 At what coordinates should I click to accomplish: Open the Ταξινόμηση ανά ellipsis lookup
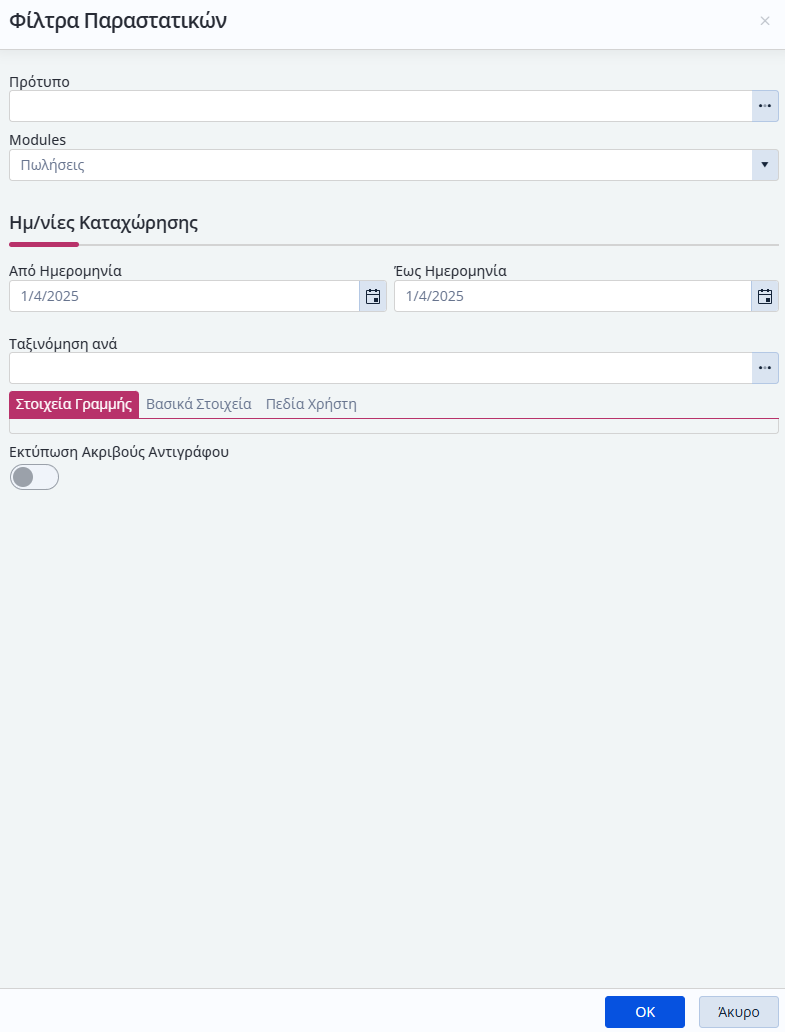pyautogui.click(x=765, y=368)
